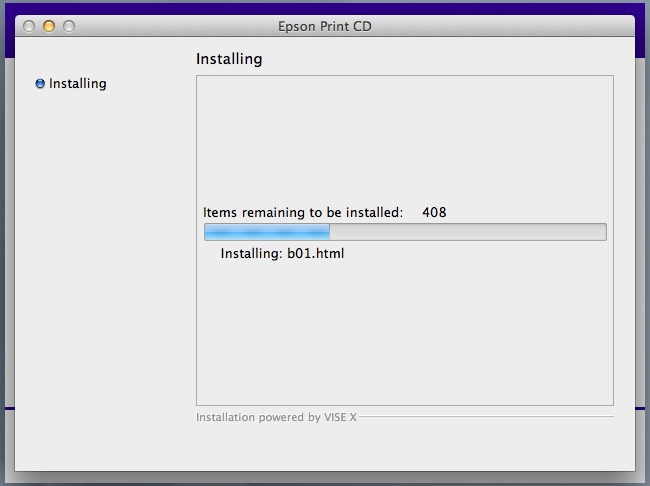Click the empty window area below VISE X footer

[324, 447]
